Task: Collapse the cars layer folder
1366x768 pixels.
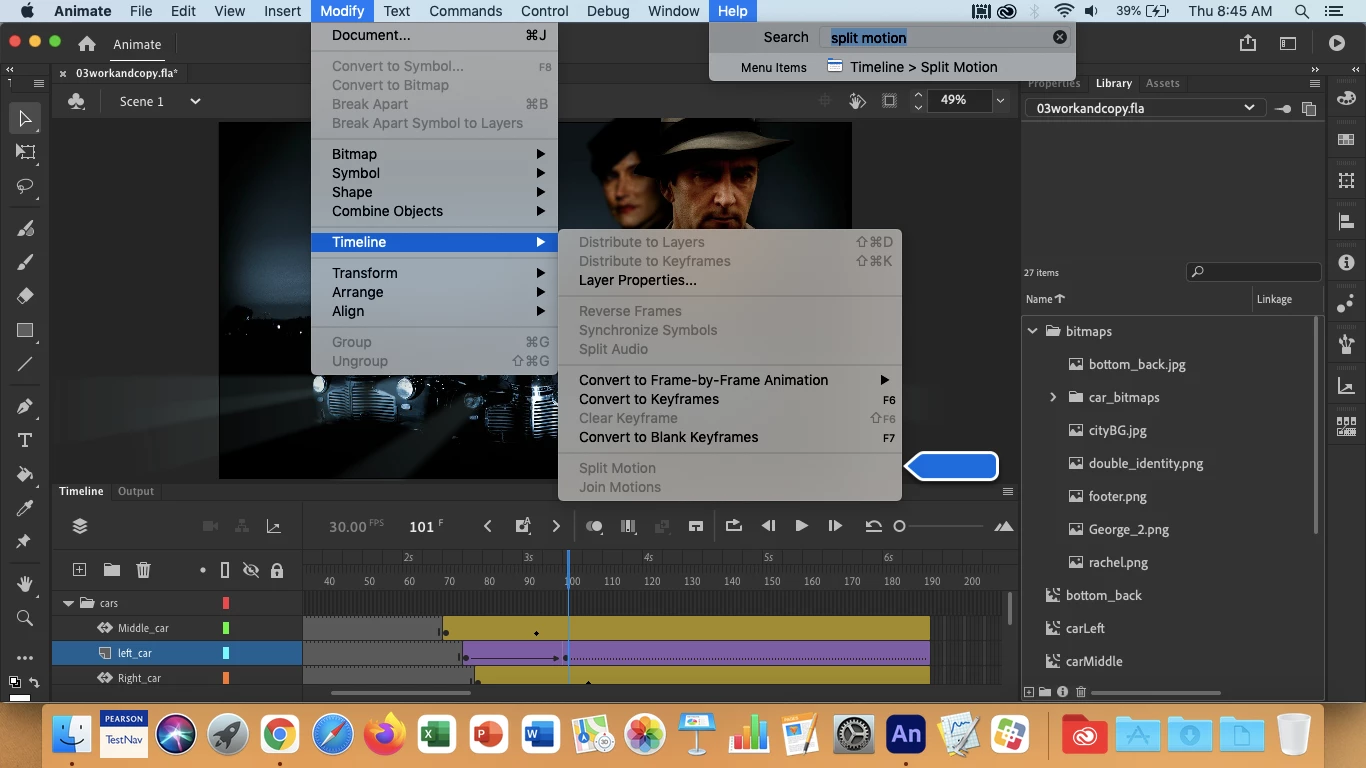Action: click(68, 603)
